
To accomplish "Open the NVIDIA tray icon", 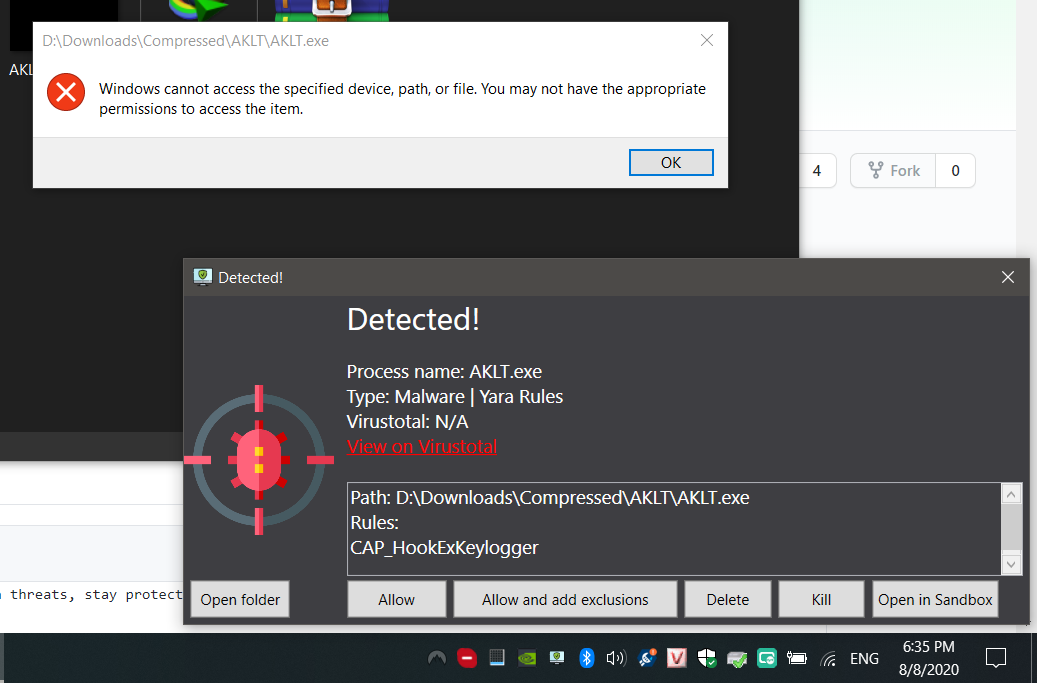I will (527, 658).
